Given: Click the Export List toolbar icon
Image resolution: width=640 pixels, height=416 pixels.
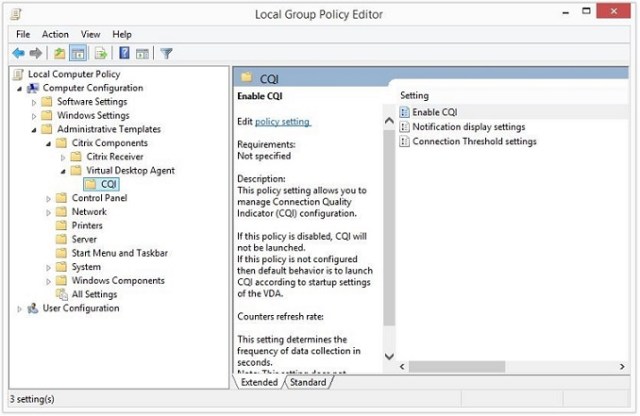Looking at the screenshot, I should click(101, 53).
